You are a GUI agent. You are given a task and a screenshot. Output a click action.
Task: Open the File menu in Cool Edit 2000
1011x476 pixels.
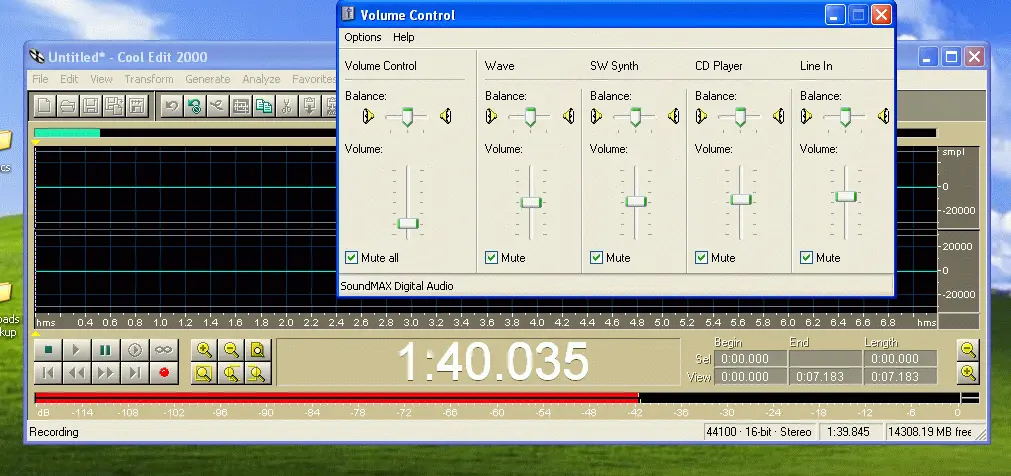[40, 79]
